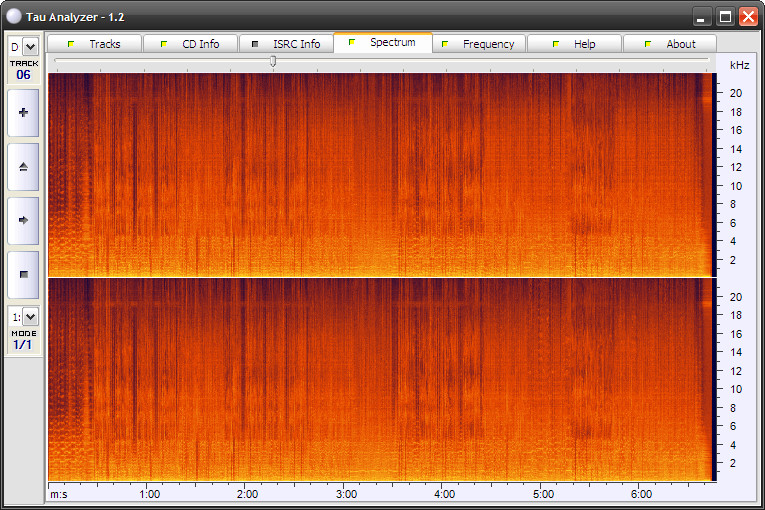Minimize the Tau Analyzer window
The height and width of the screenshot is (510, 765).
tap(703, 16)
